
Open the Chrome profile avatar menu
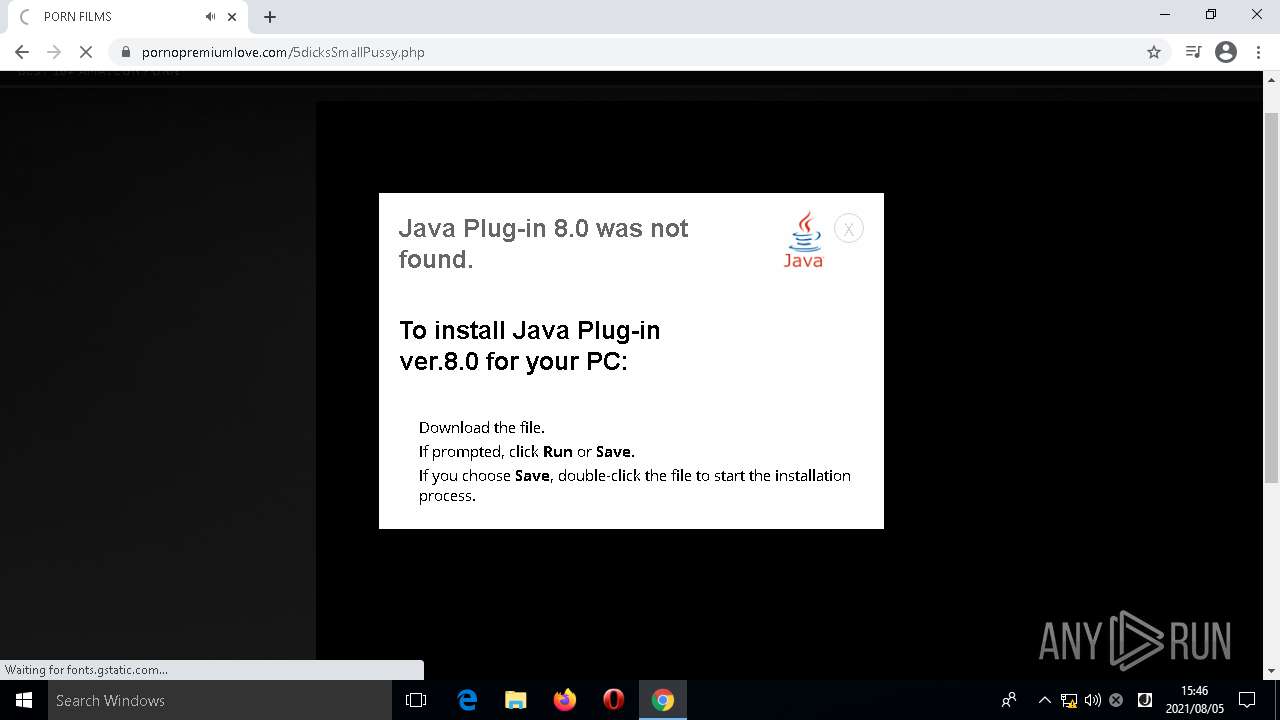point(1226,52)
